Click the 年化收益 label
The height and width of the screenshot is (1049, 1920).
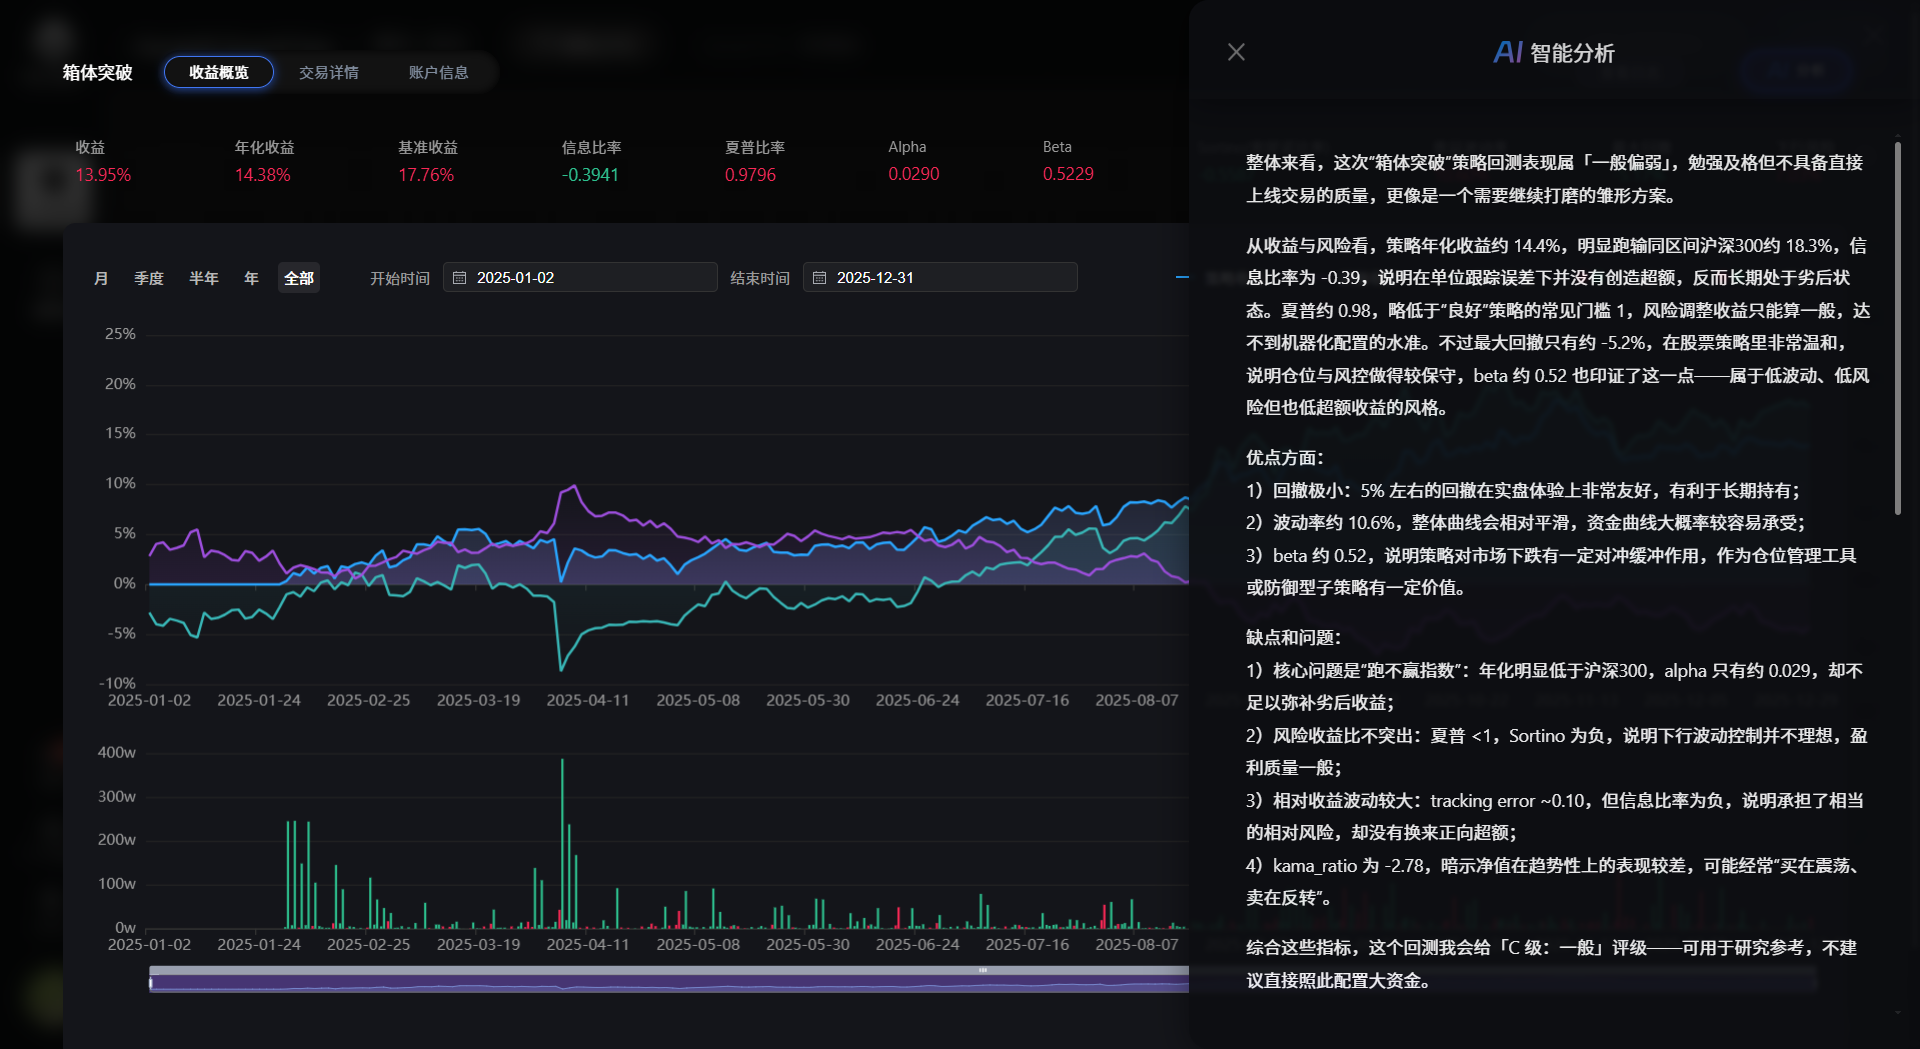[264, 147]
